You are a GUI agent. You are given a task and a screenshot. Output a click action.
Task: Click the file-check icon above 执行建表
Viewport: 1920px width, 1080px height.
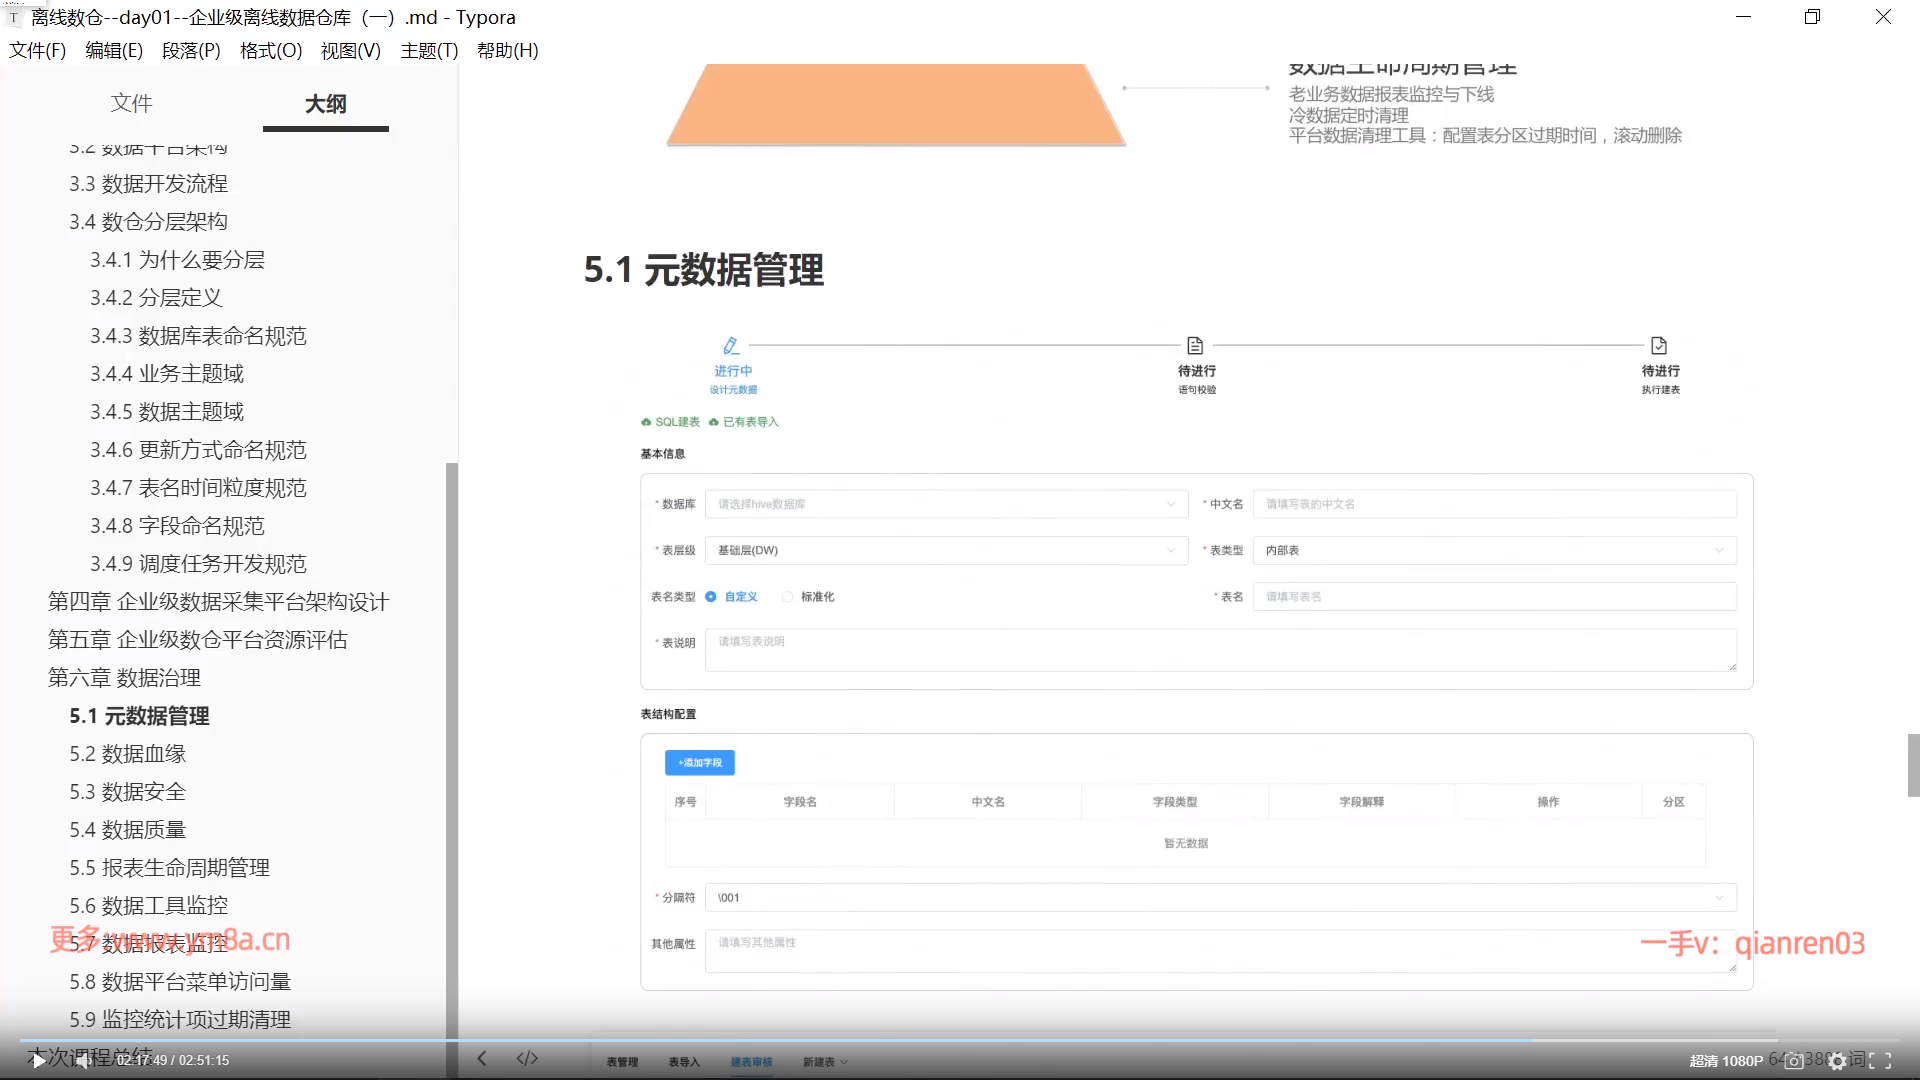pos(1659,346)
